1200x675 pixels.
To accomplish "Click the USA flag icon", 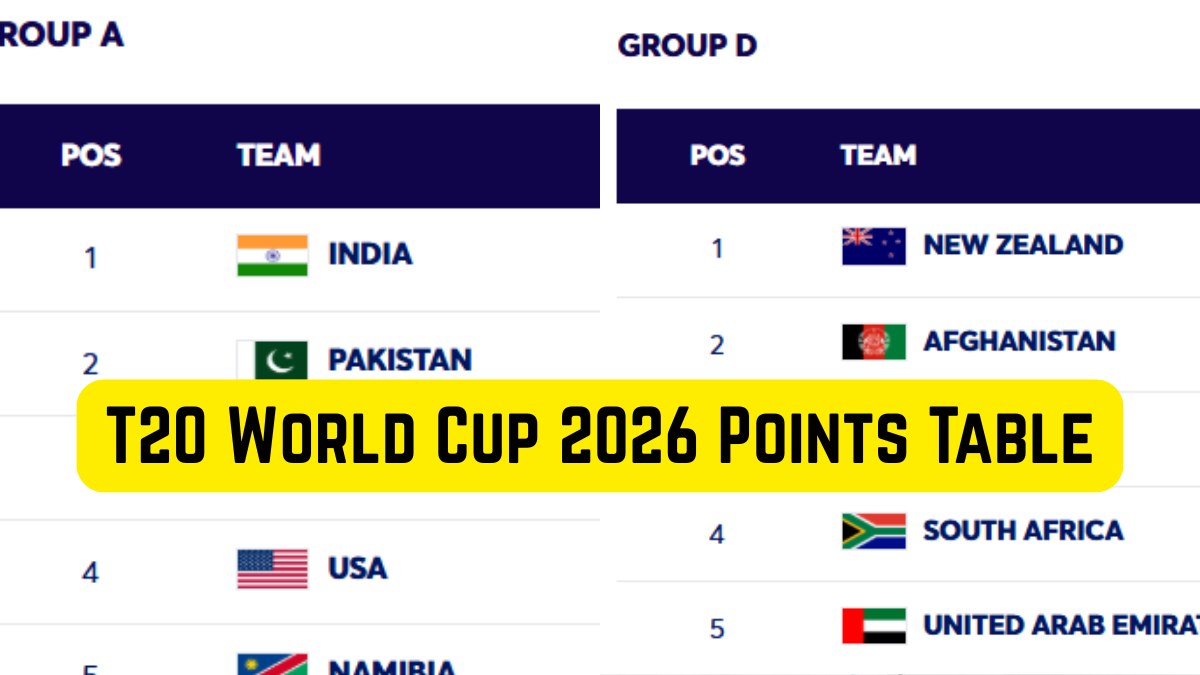I will (x=272, y=569).
